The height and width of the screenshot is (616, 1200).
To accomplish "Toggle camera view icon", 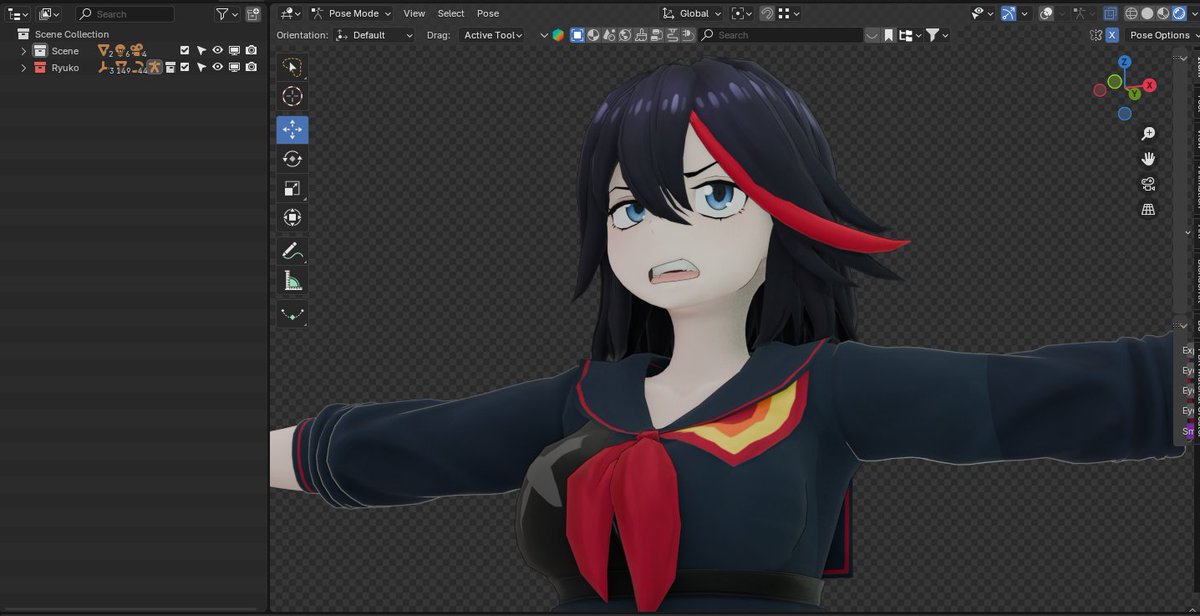I will coord(1148,184).
